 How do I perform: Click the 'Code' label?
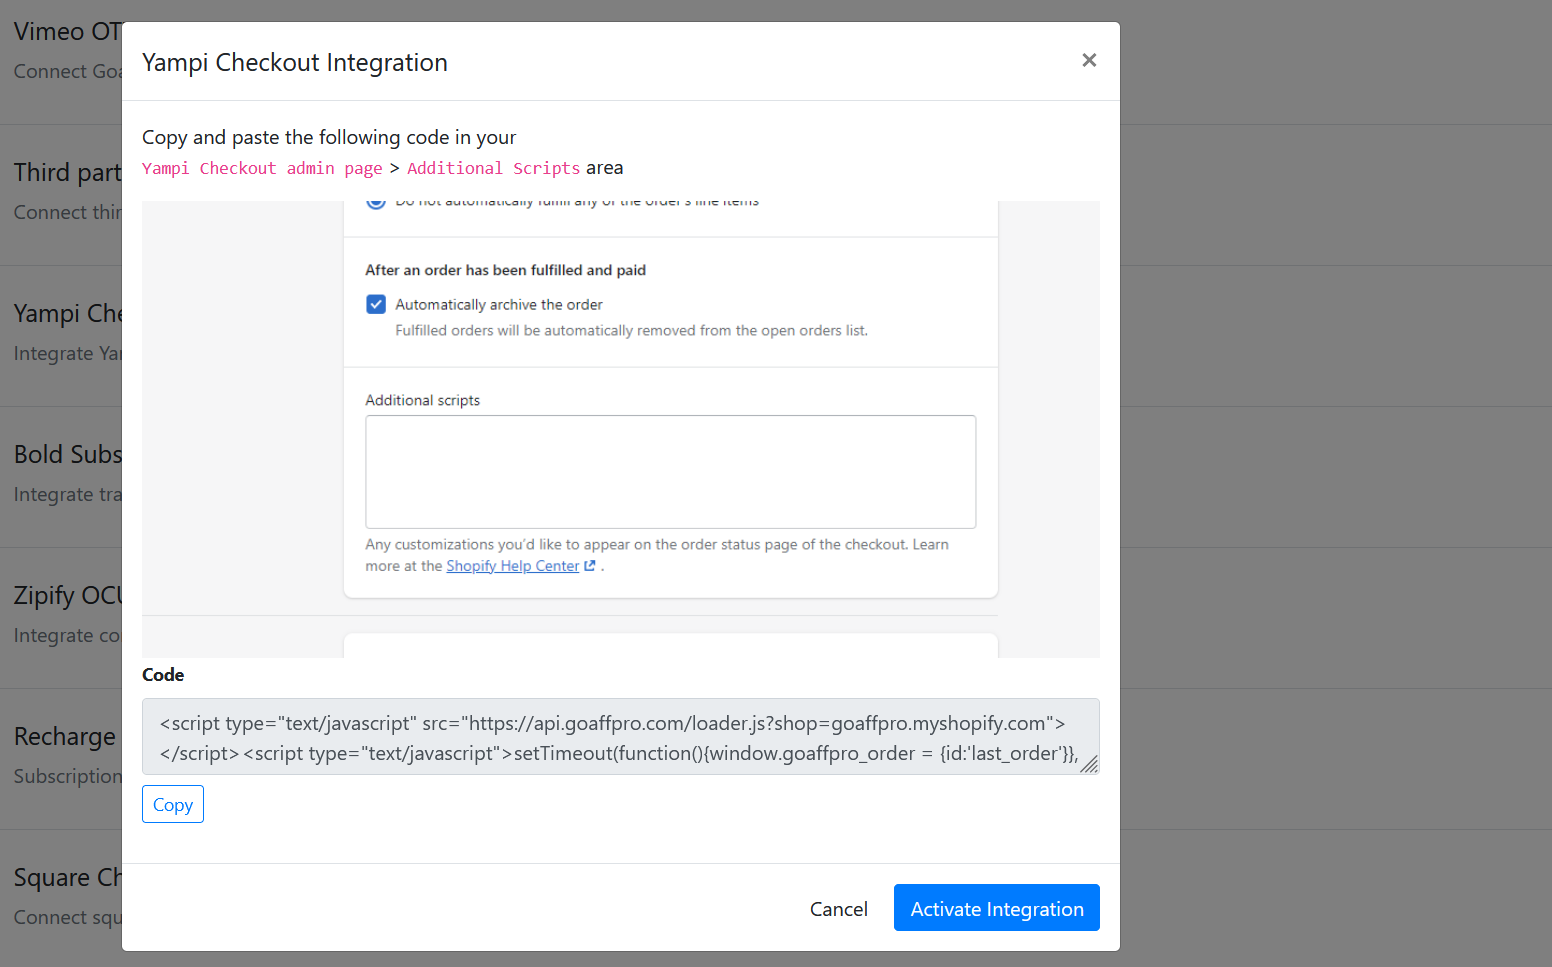point(163,675)
